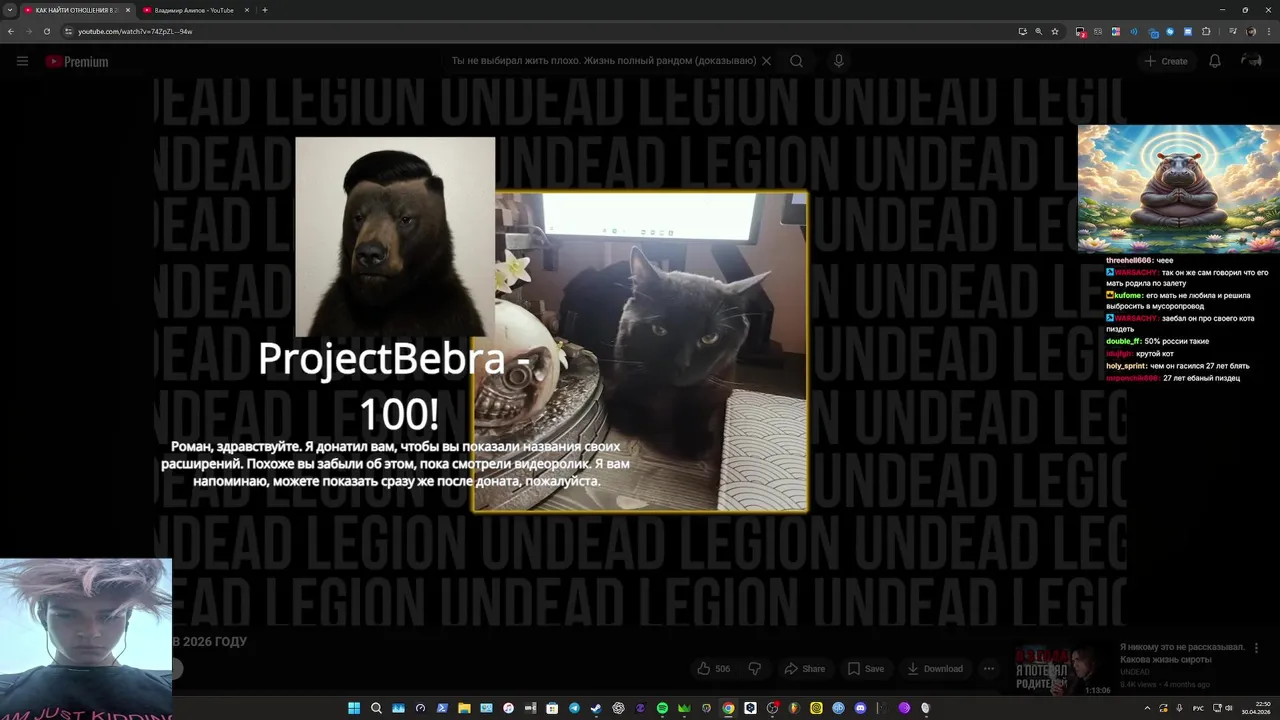This screenshot has height=720, width=1280.
Task: Click the YouTube search magnifier button
Action: pyautogui.click(x=796, y=61)
